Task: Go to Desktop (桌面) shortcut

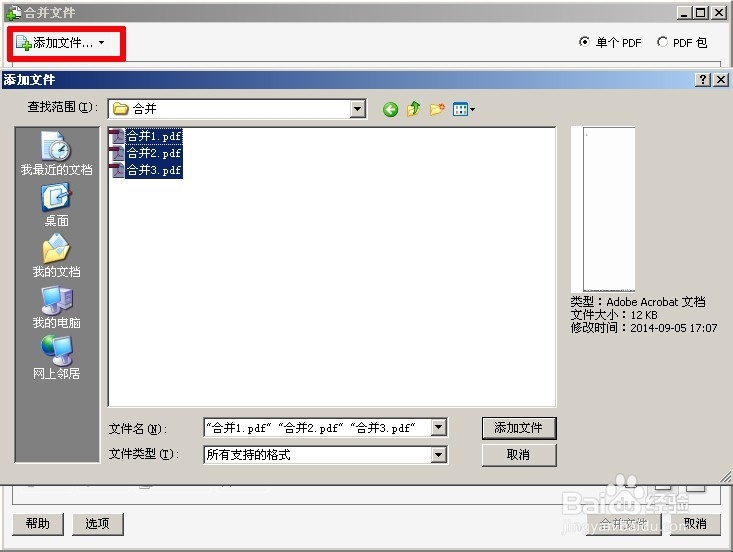Action: click(57, 205)
